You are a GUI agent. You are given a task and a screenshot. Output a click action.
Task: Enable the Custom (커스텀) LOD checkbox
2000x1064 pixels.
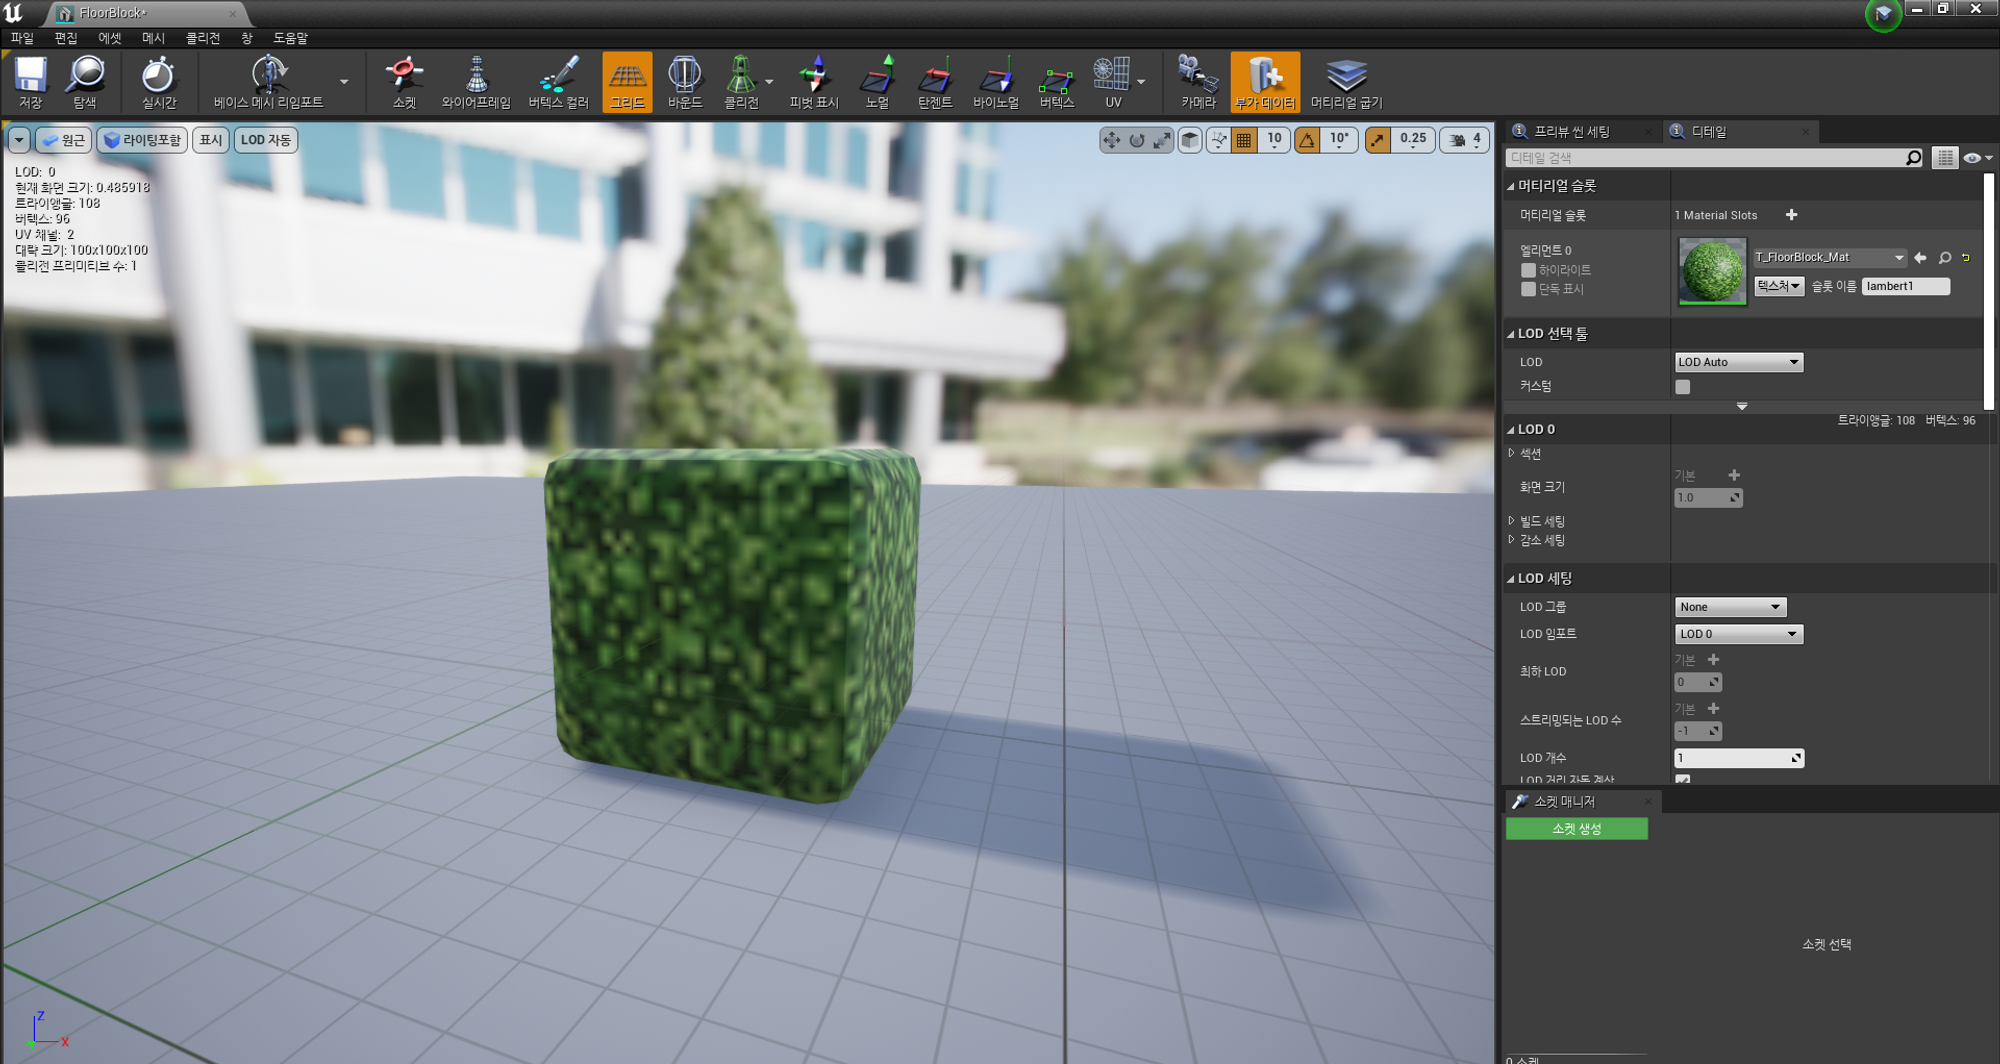(1683, 387)
